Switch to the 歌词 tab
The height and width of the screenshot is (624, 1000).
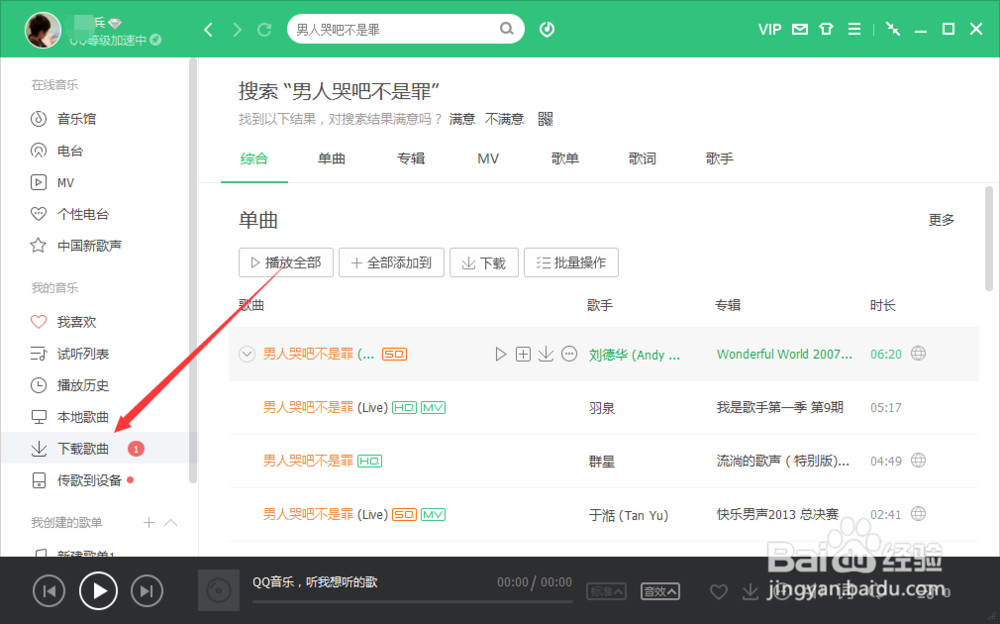click(x=642, y=159)
